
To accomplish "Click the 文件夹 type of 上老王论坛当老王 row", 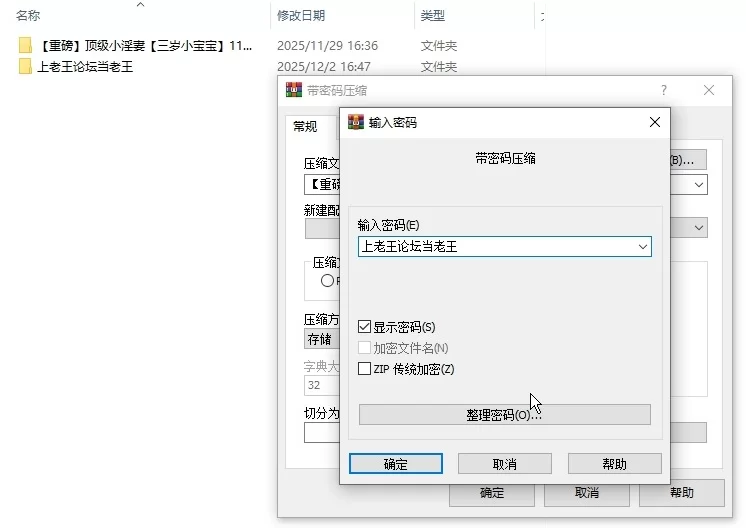I will 439,67.
